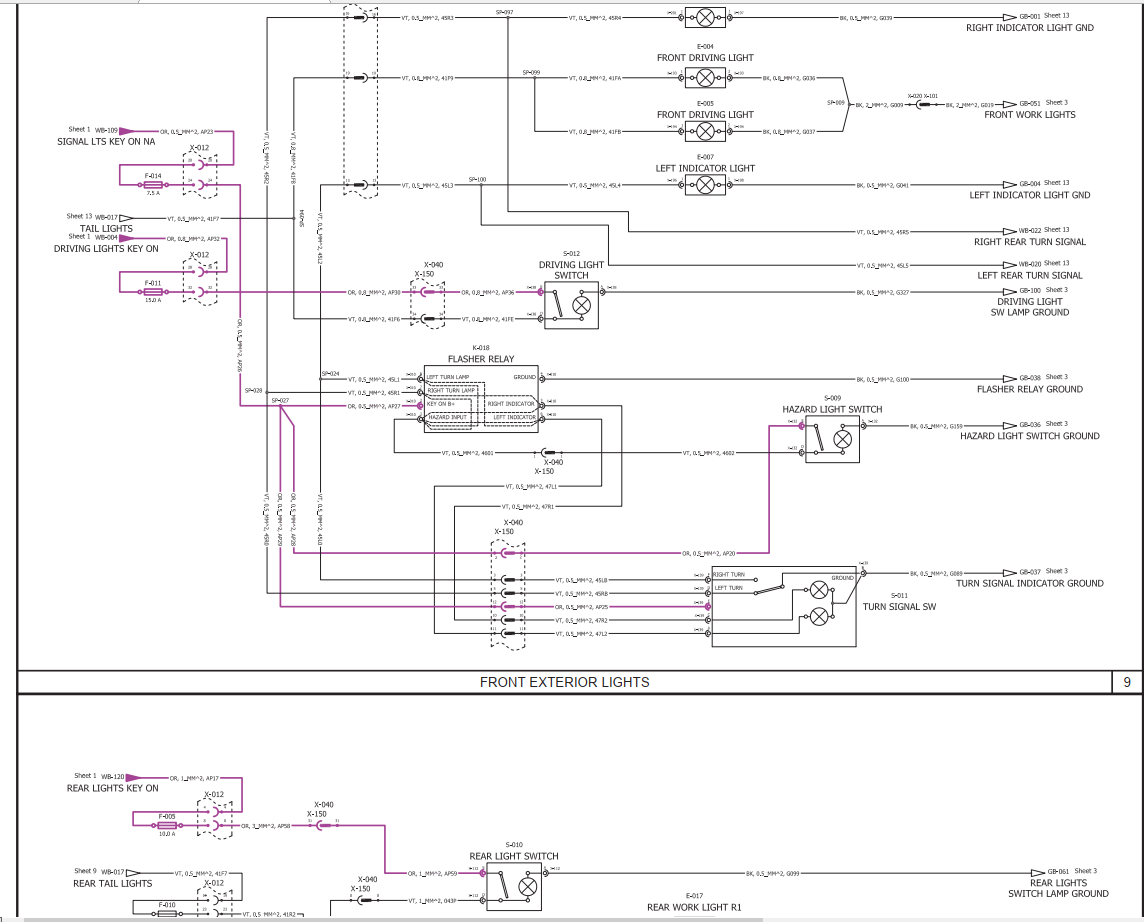Click the F-011 15.0 A fuse symbol
The image size is (1144, 922).
click(x=154, y=292)
